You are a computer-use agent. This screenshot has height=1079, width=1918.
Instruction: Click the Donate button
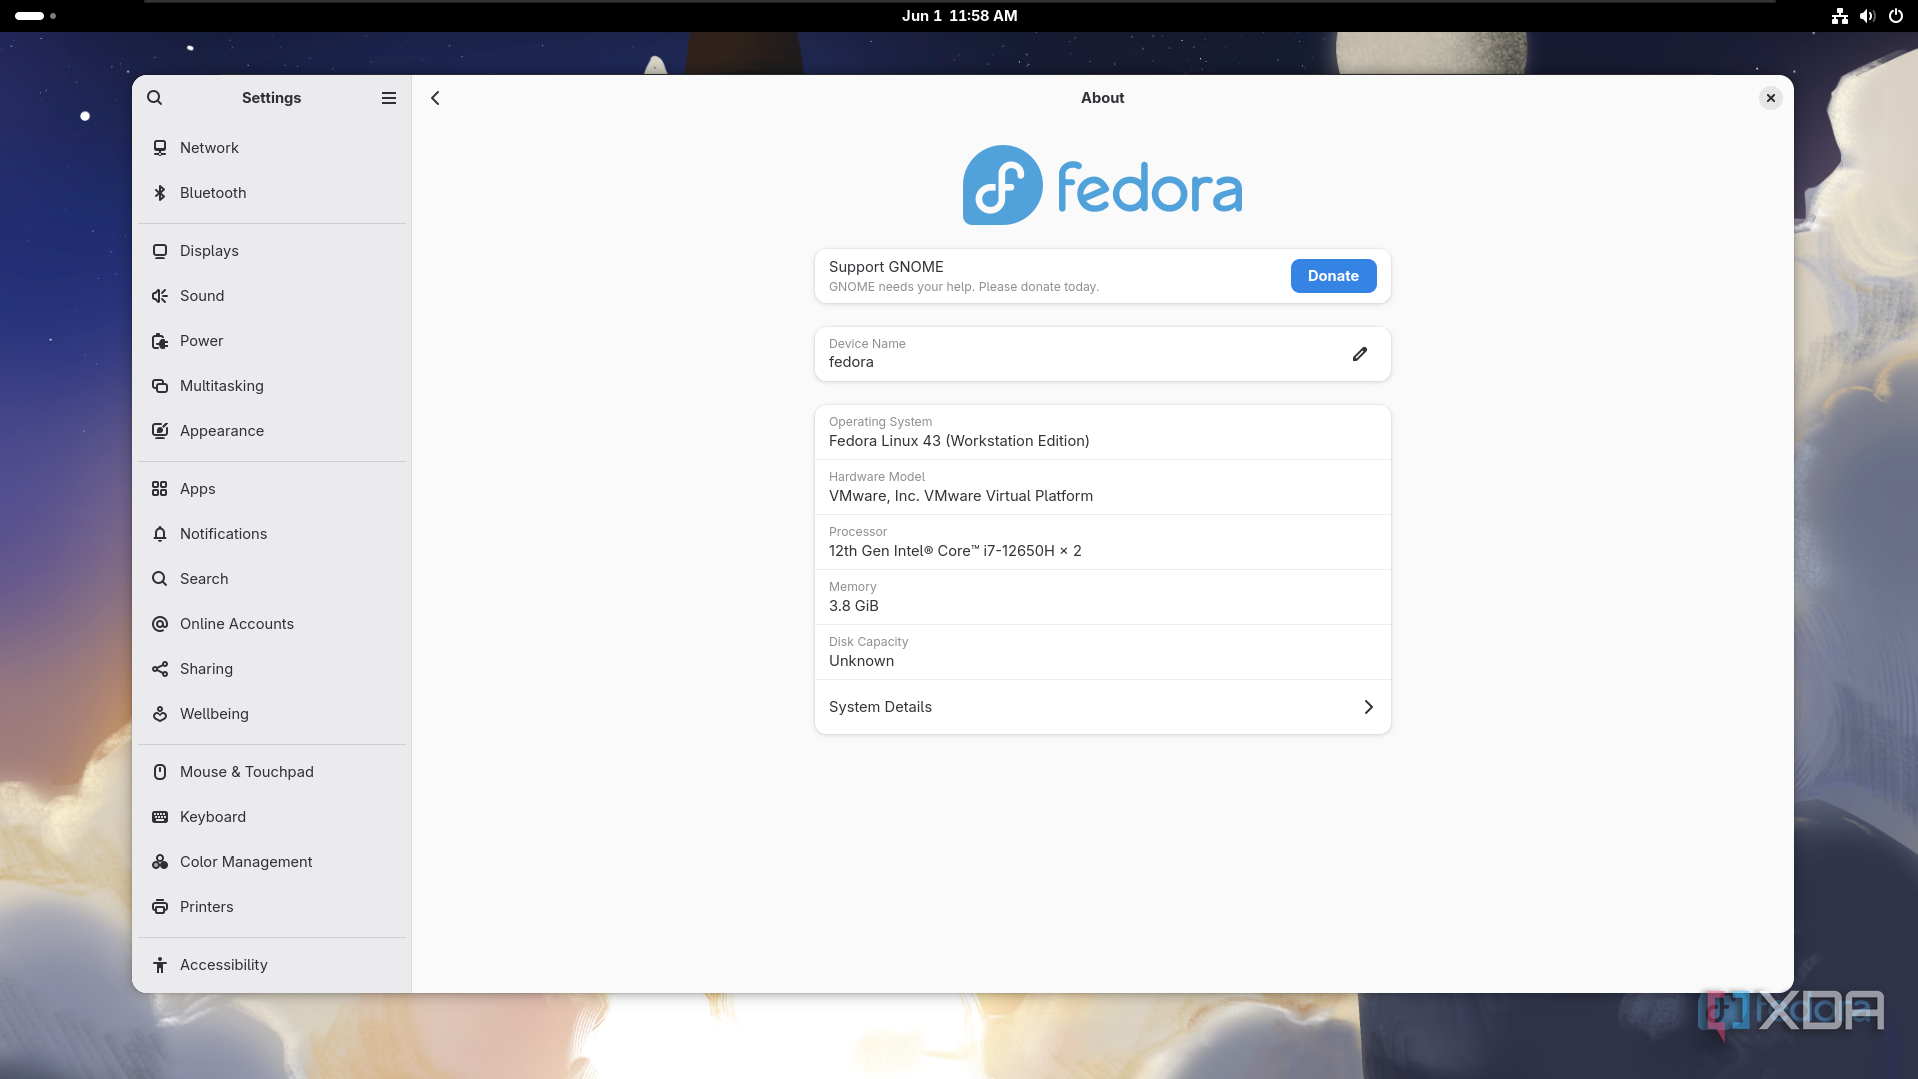[1333, 276]
